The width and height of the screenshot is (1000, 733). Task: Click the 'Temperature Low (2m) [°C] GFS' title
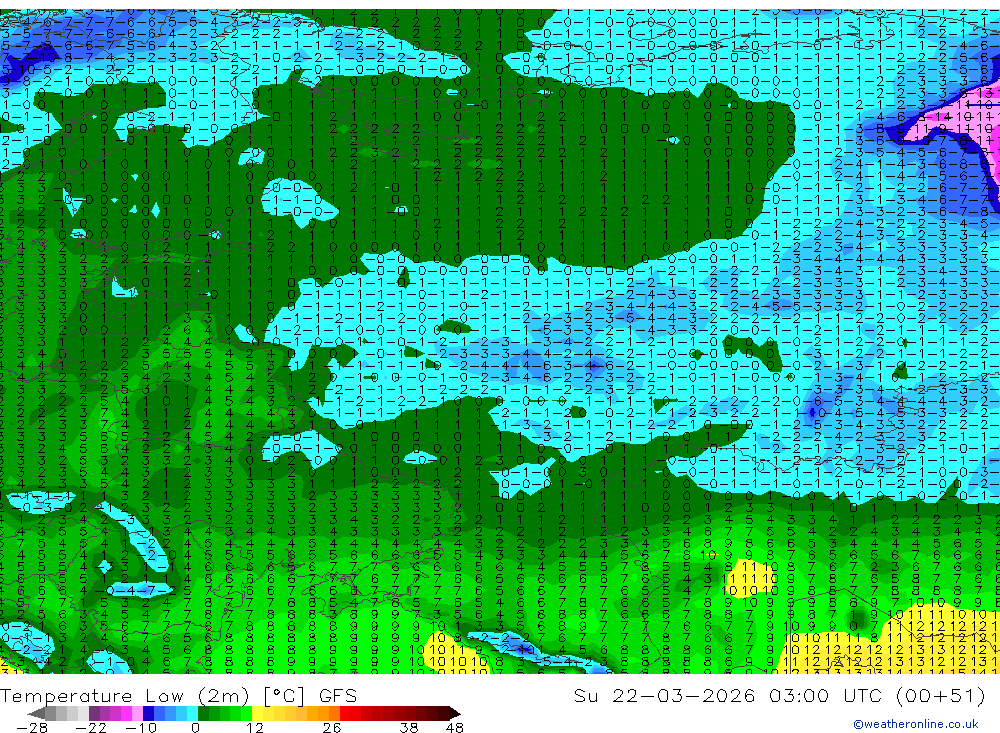(x=179, y=695)
